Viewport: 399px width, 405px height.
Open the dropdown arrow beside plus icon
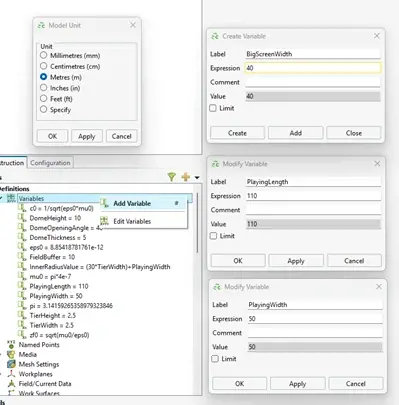coord(197,177)
